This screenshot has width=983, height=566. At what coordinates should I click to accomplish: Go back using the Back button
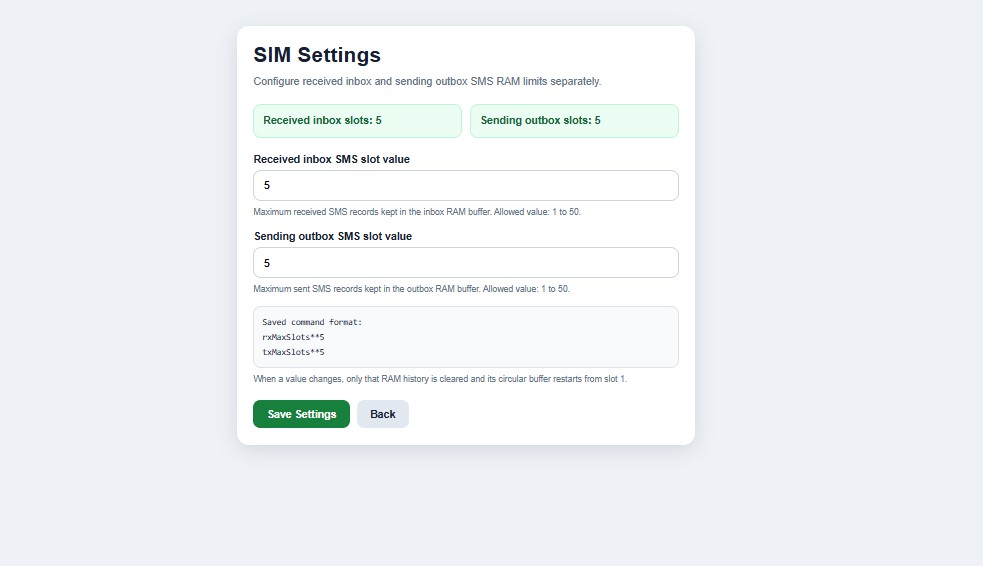[382, 414]
